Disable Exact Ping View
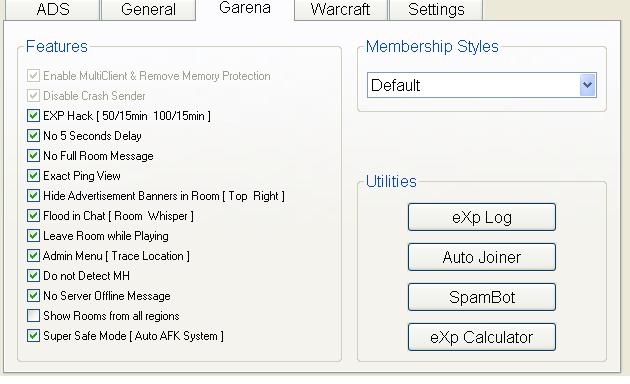This screenshot has height=384, width=630. pos(33,176)
